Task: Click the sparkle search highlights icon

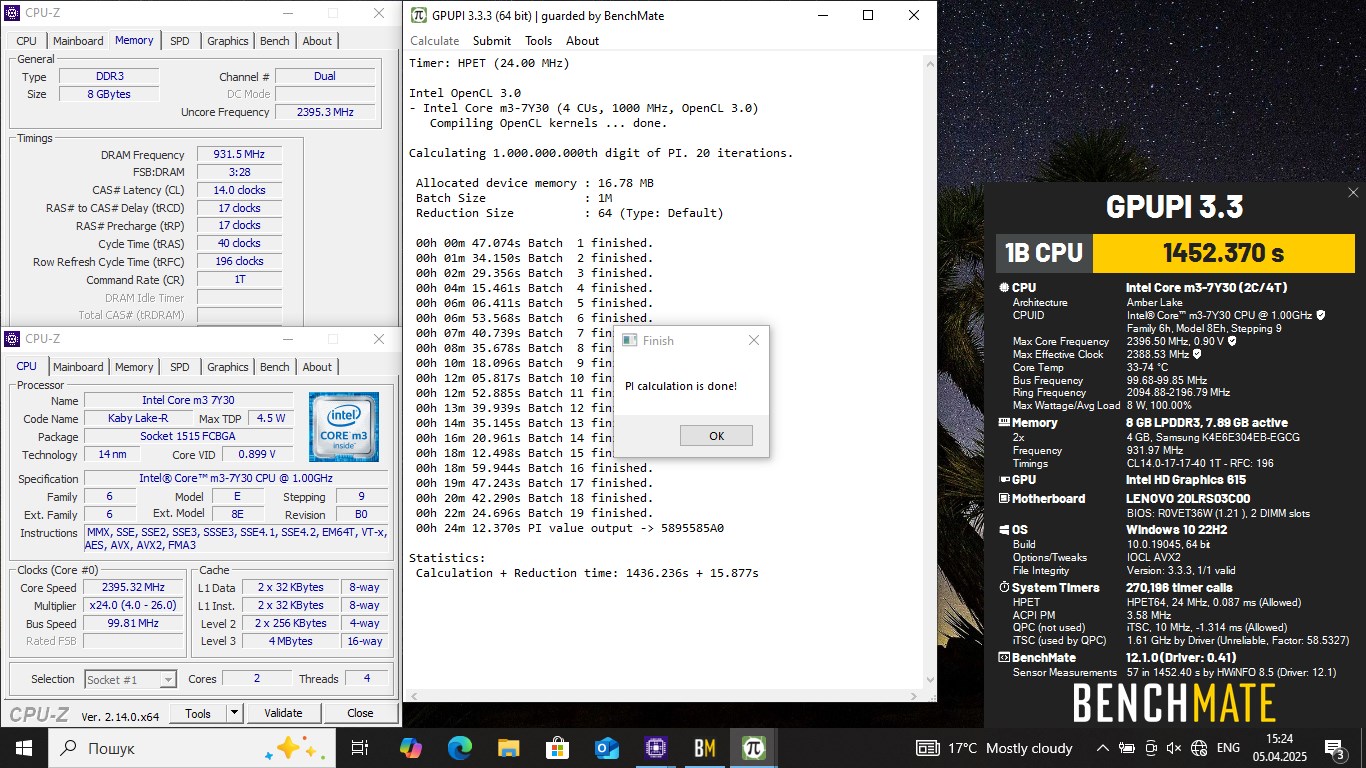Action: 294,747
